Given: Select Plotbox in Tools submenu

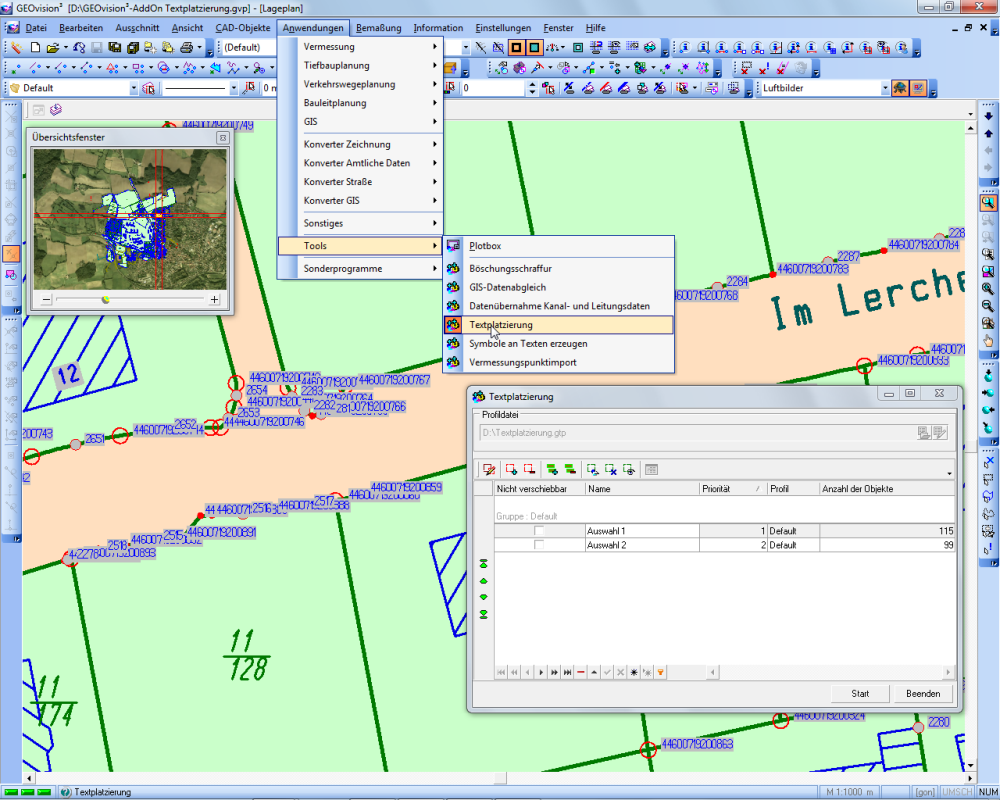Looking at the screenshot, I should coord(559,246).
